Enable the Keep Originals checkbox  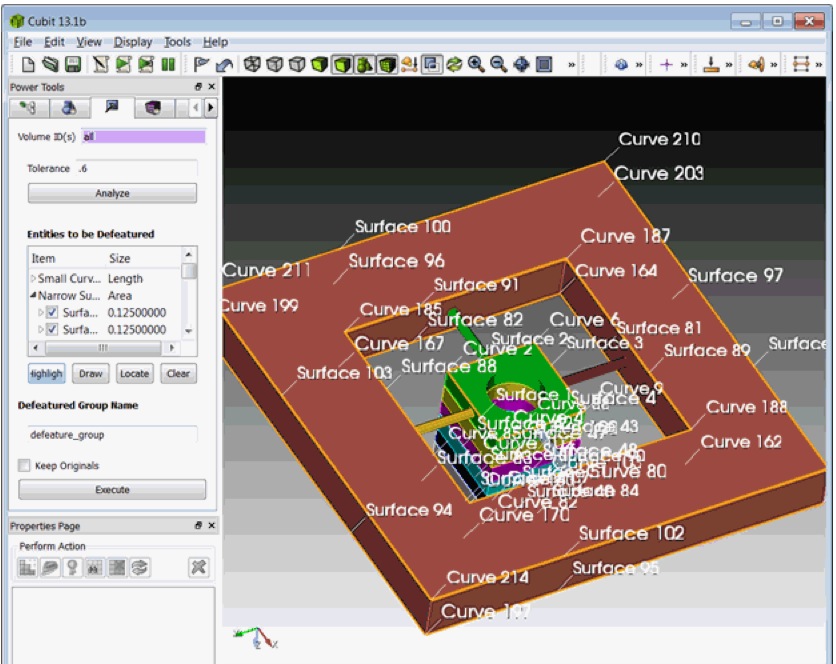coord(25,466)
